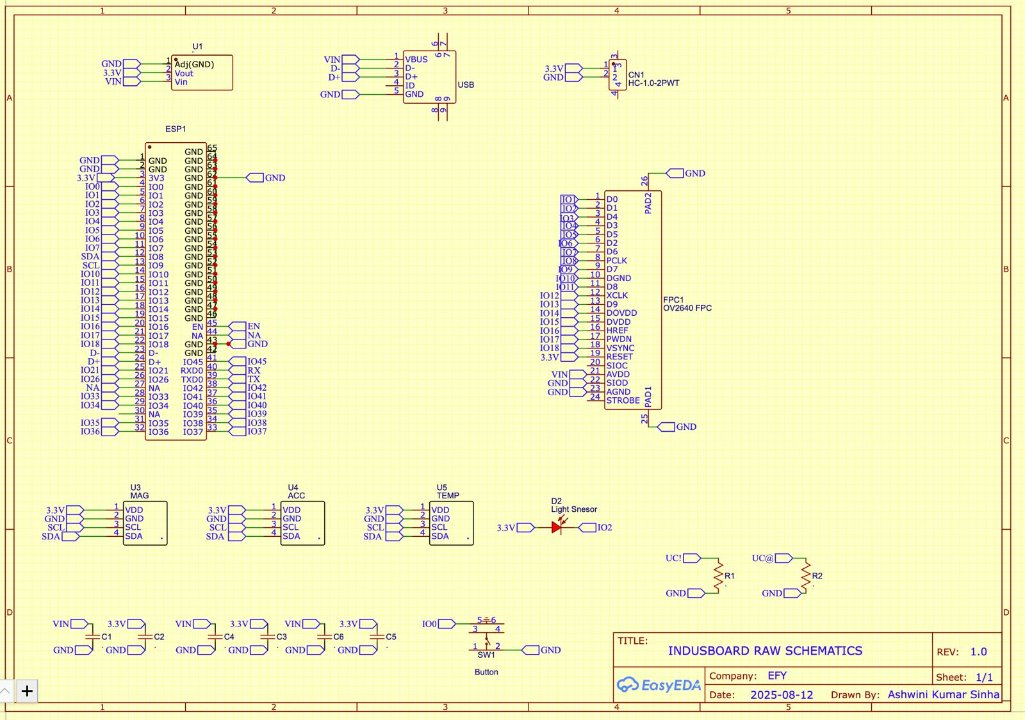Image resolution: width=1025 pixels, height=720 pixels.
Task: Click the Light Snesor label above D2
Action: 574,509
